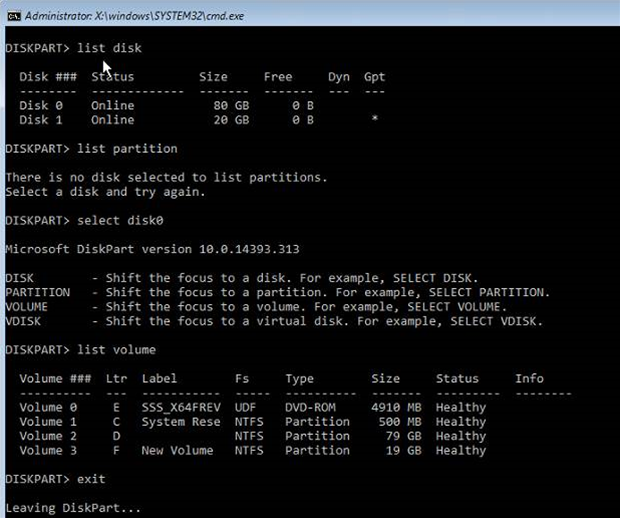Click the 'Volume 1' row label
This screenshot has height=518, width=620.
click(x=48, y=422)
